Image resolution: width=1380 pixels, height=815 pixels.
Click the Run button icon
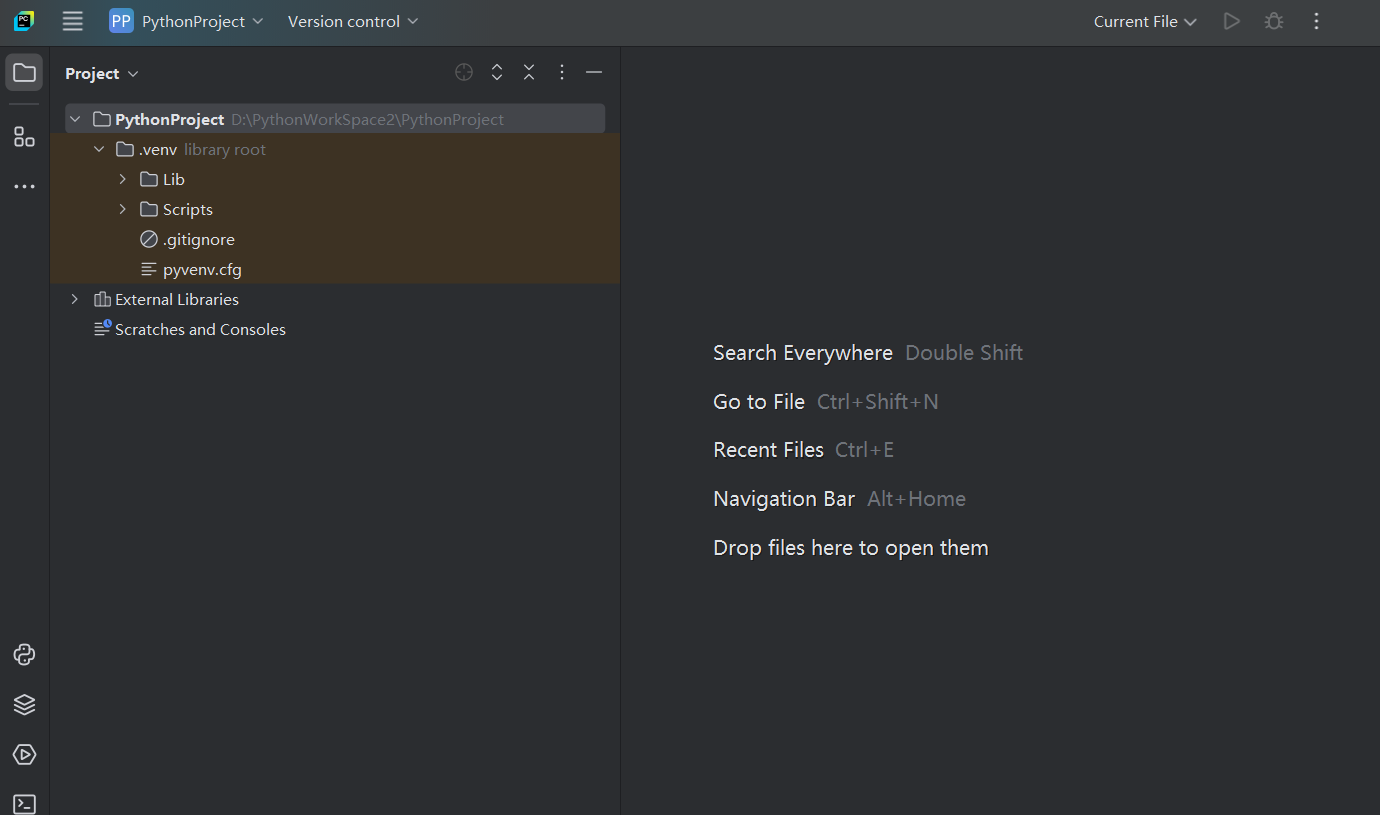(1231, 21)
